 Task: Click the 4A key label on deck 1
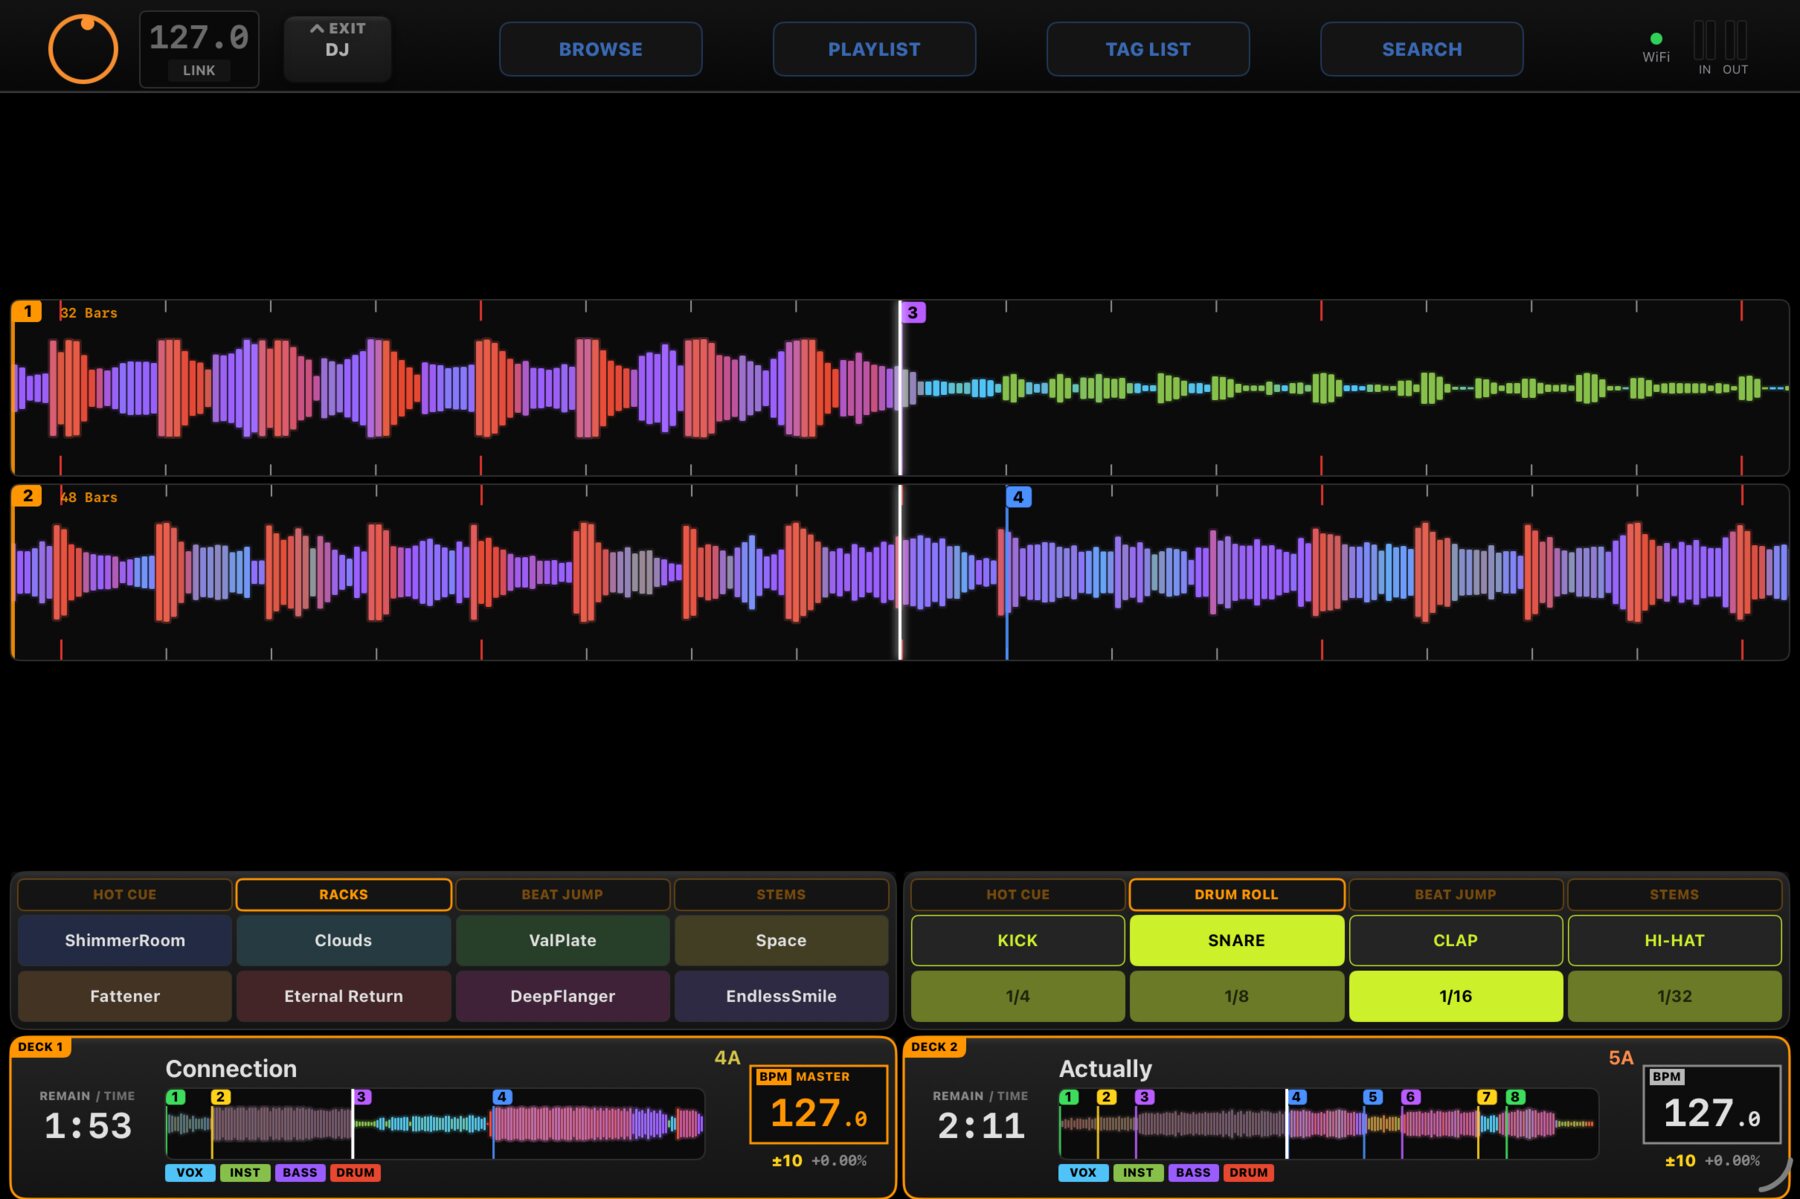pyautogui.click(x=727, y=1058)
